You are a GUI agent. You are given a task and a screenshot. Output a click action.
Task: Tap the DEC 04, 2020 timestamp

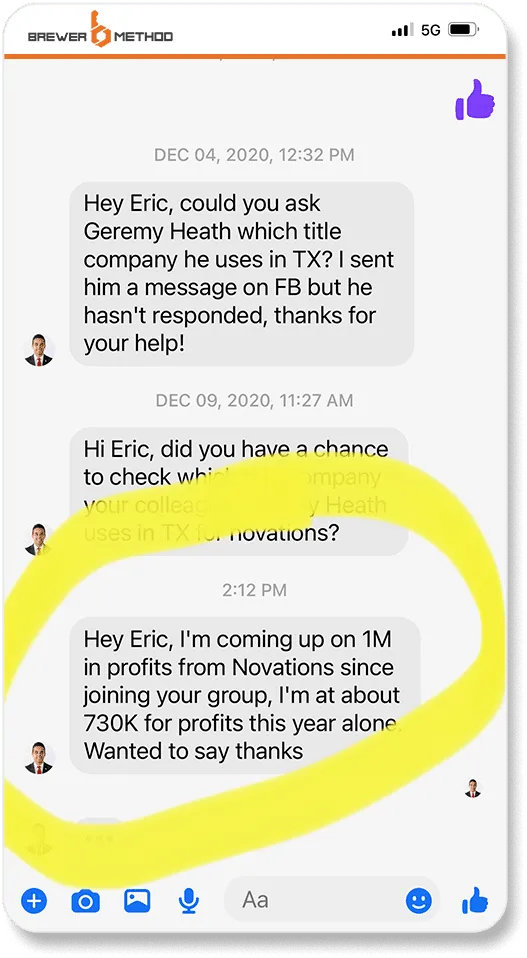click(254, 155)
